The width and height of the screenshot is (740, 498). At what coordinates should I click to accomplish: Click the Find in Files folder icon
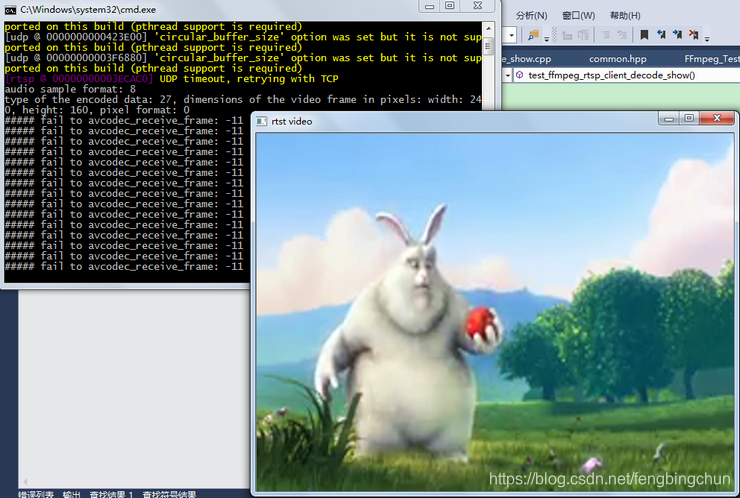pyautogui.click(x=533, y=35)
